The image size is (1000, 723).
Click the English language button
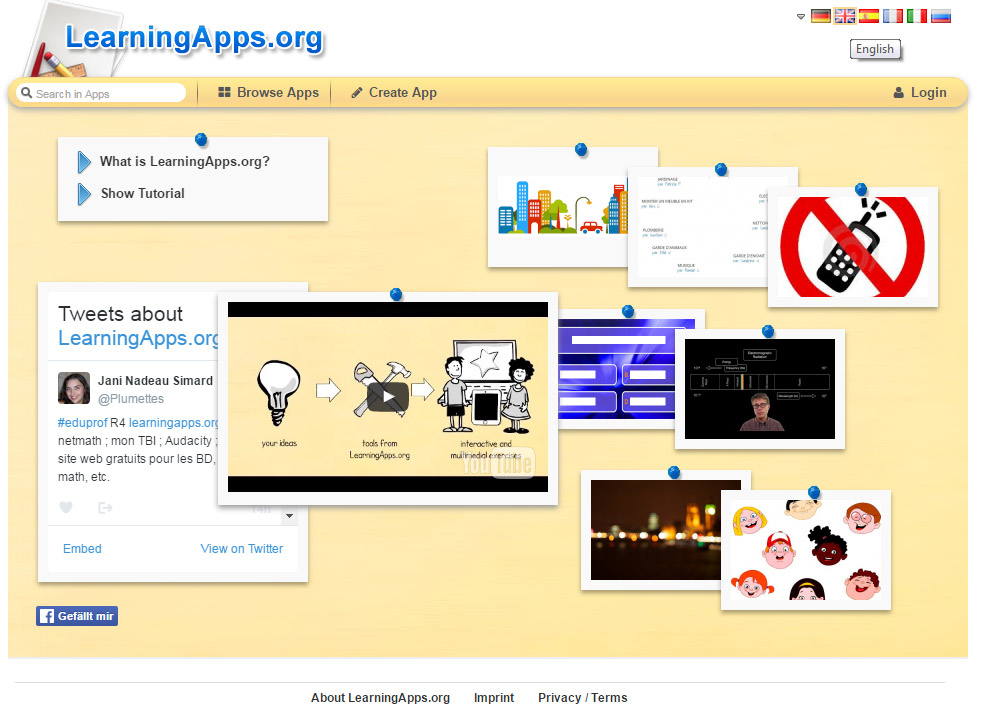pyautogui.click(x=875, y=49)
